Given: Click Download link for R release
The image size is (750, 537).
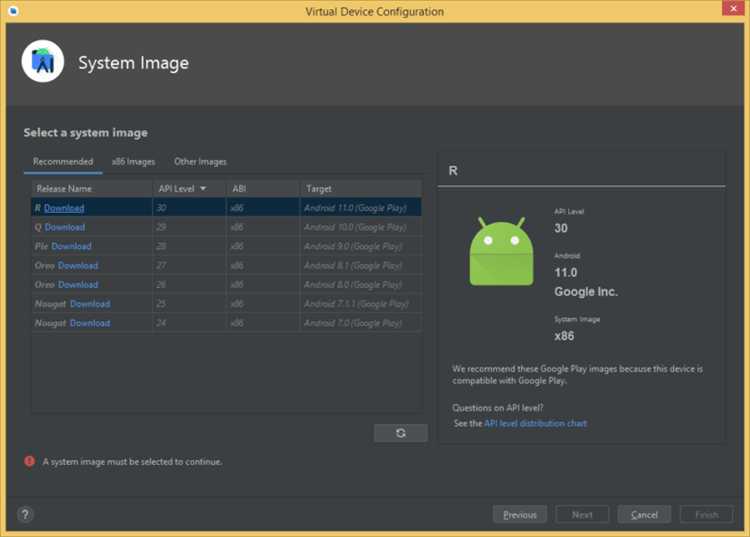Looking at the screenshot, I should coord(64,208).
